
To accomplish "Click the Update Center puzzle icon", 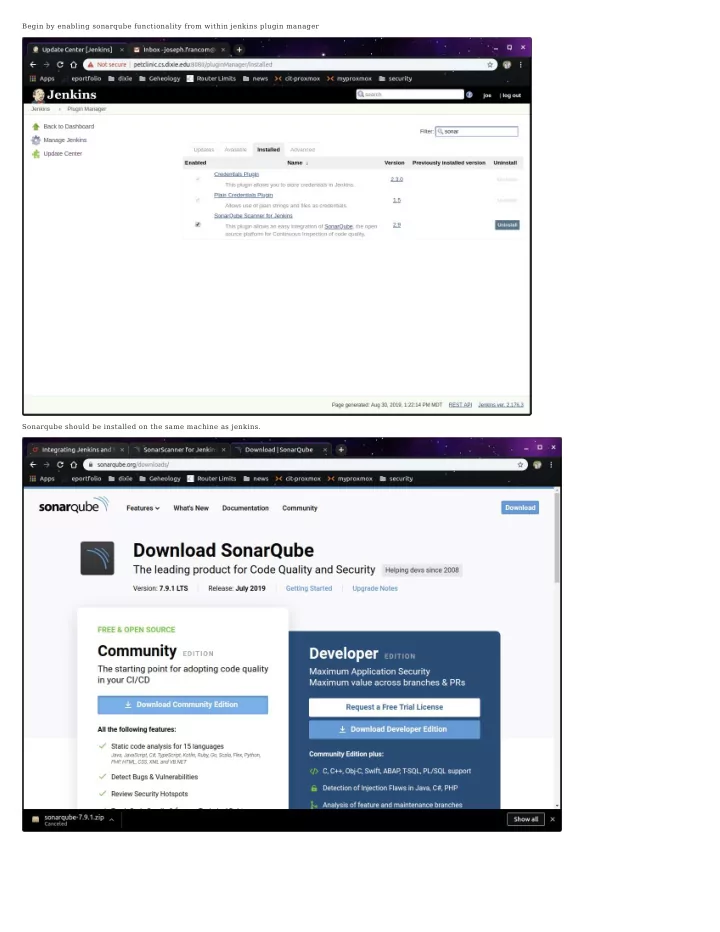I will click(36, 154).
